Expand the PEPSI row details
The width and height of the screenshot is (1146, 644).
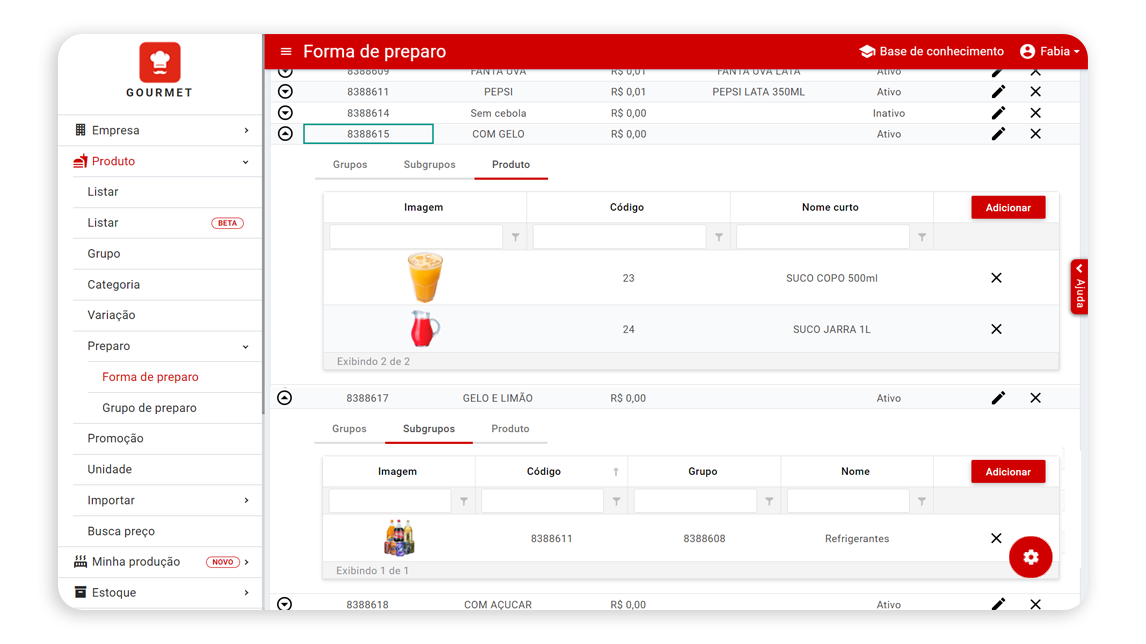[x=285, y=92]
